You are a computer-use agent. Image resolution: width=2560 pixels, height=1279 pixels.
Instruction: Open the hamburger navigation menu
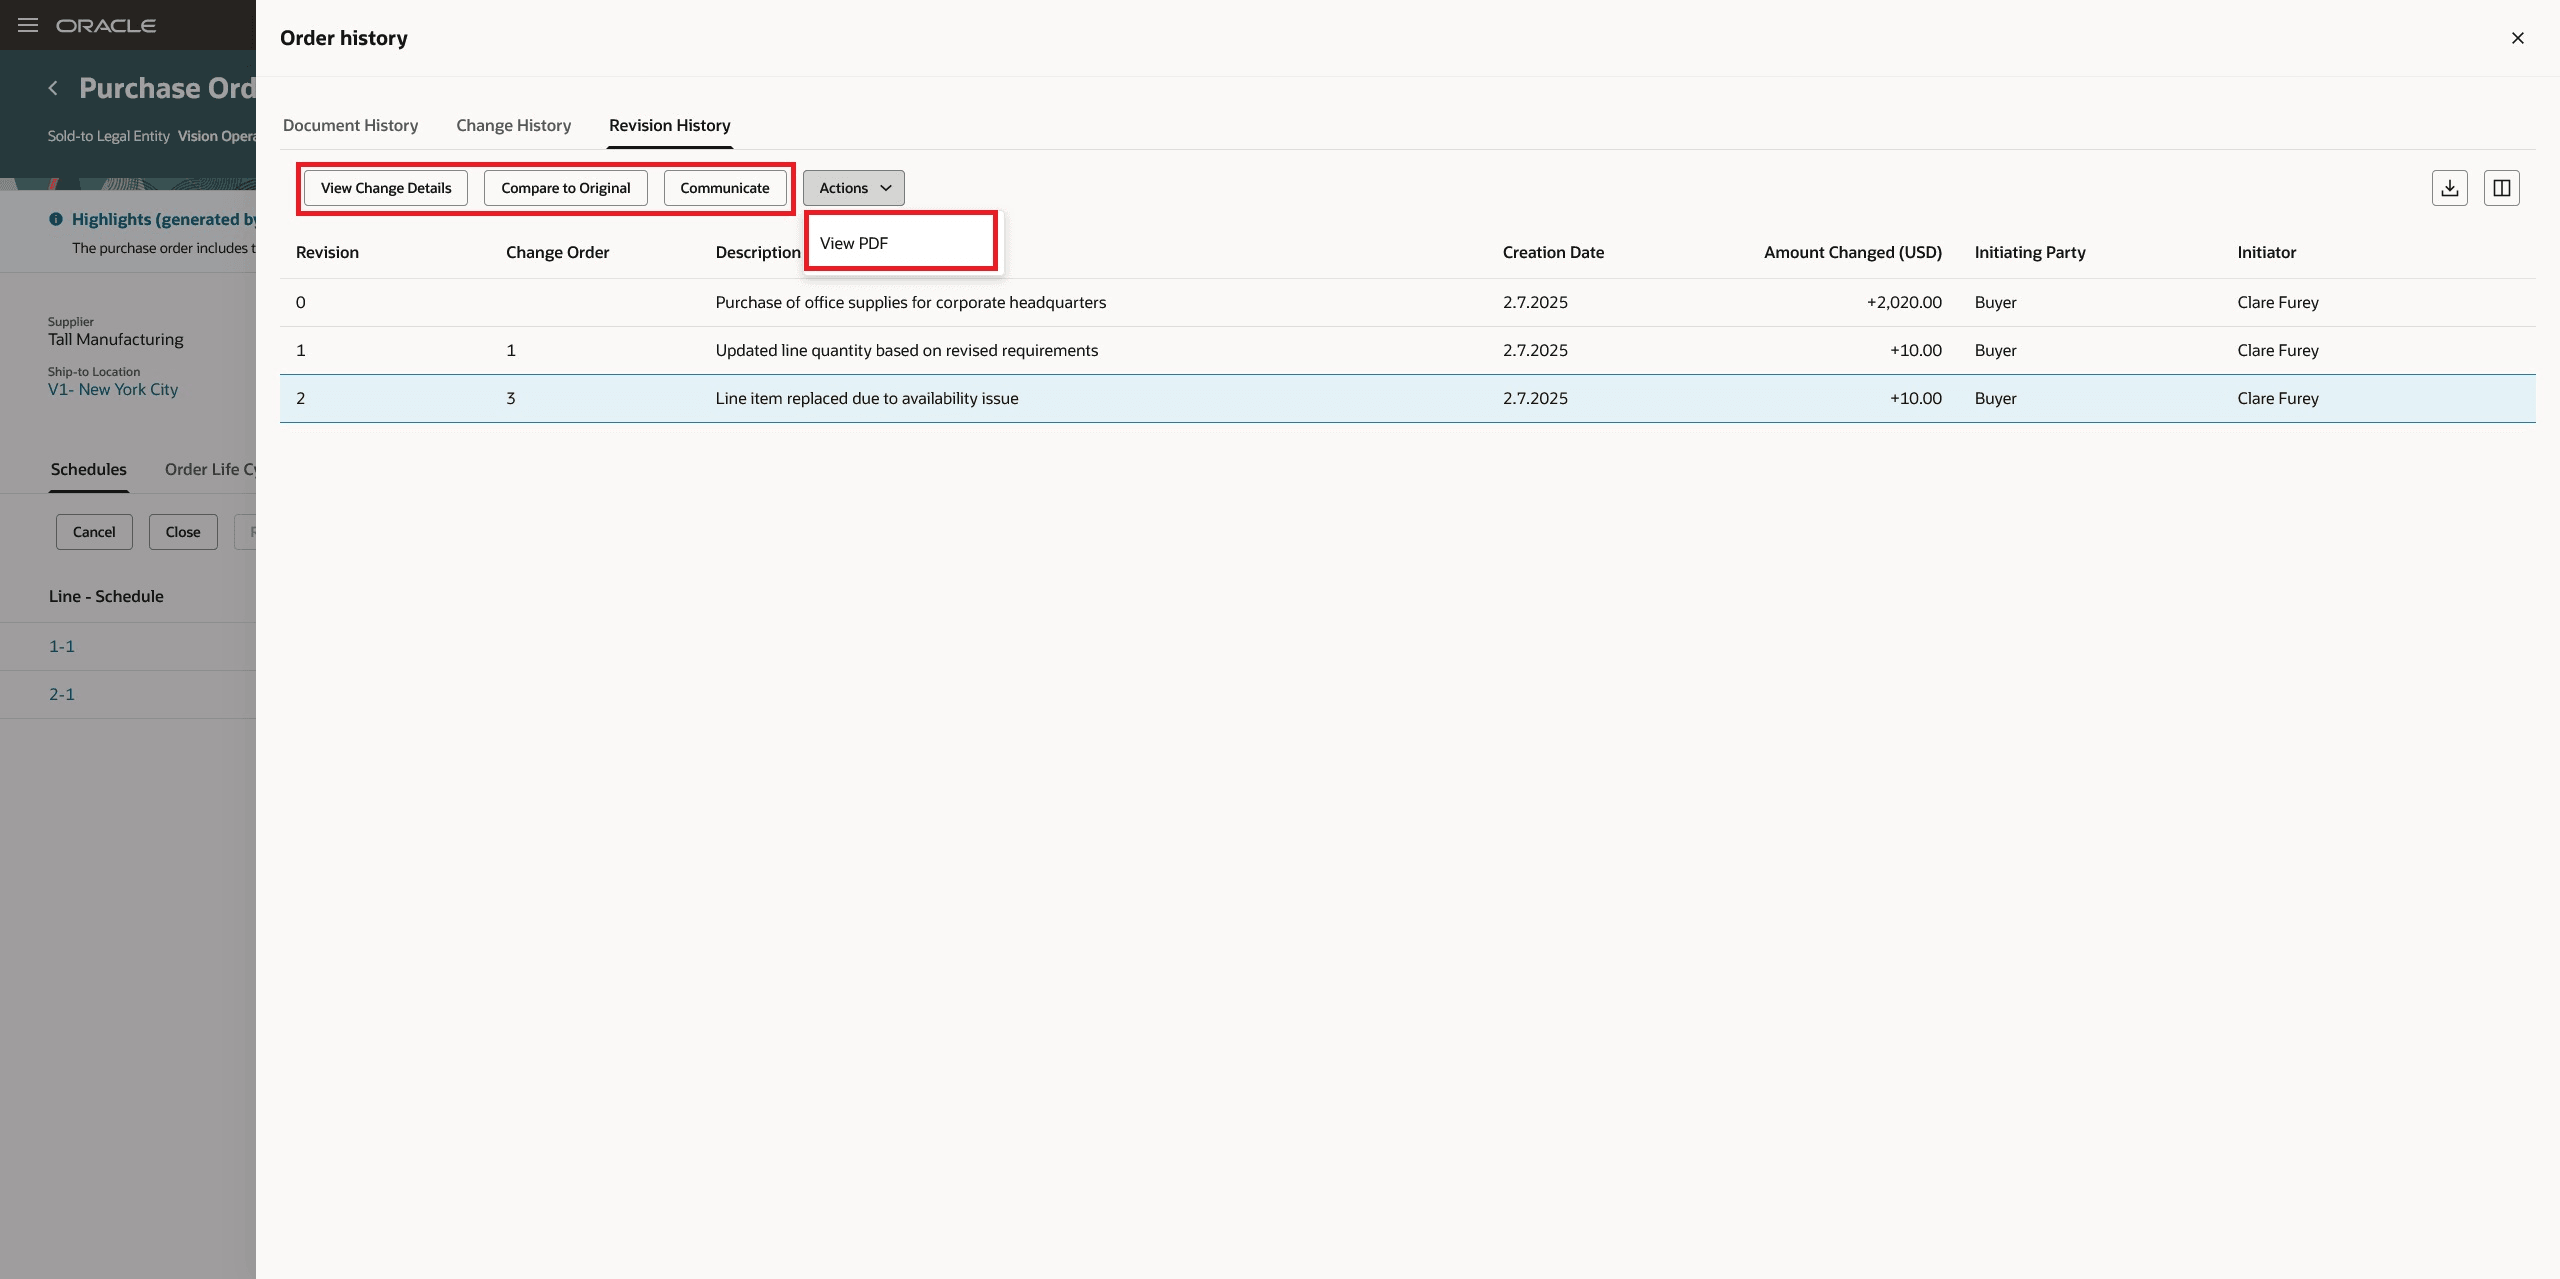pos(28,25)
